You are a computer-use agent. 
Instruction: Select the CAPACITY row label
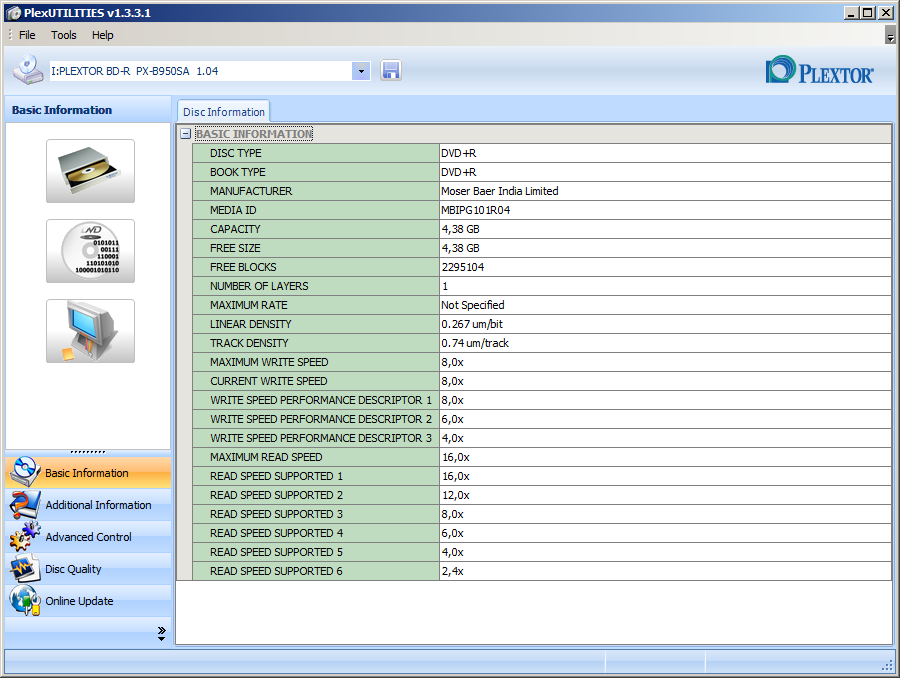tap(316, 228)
